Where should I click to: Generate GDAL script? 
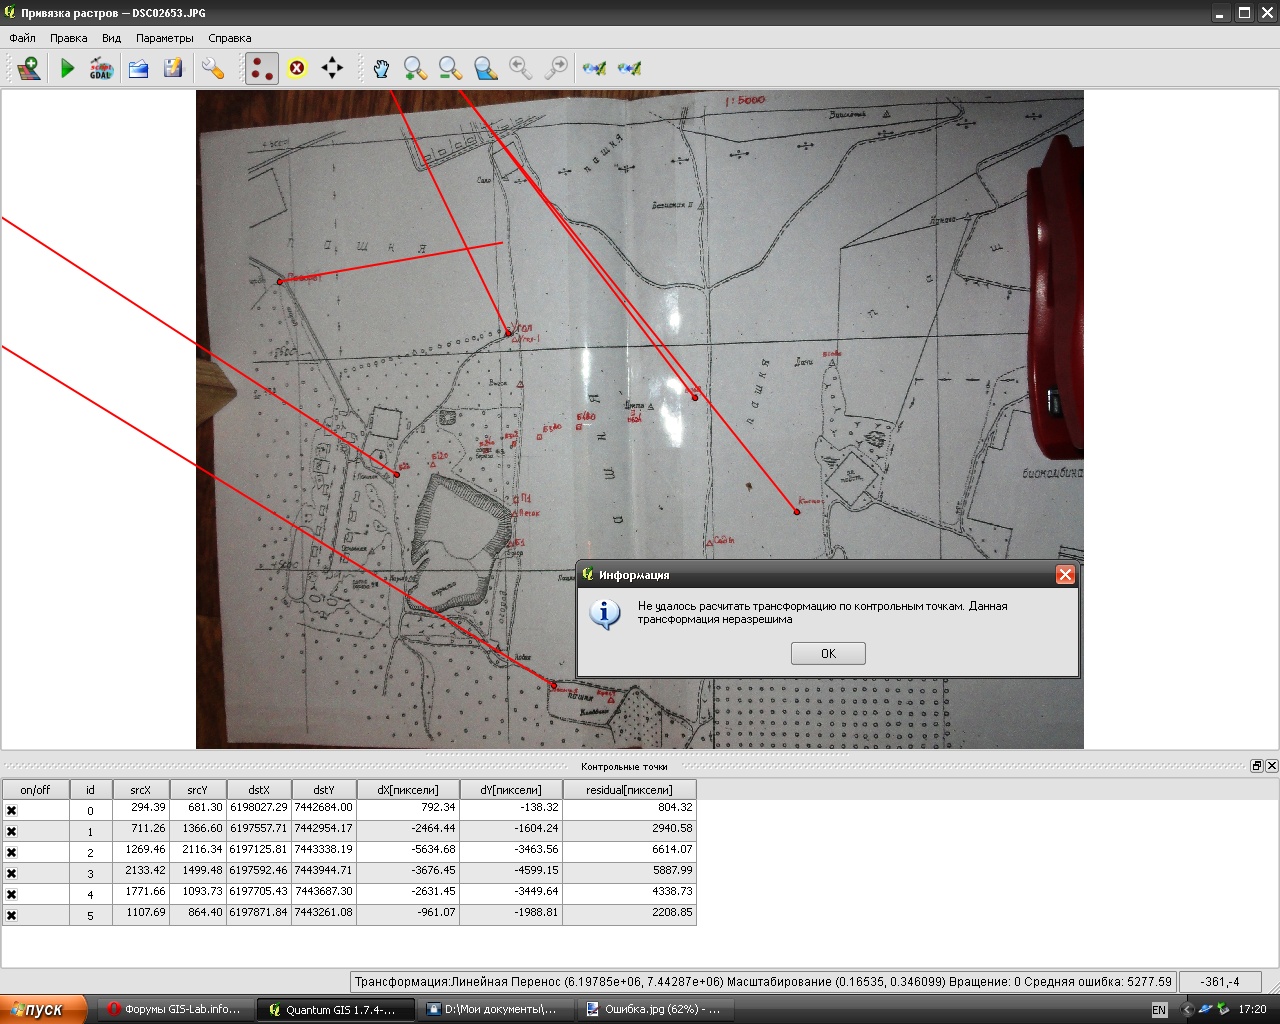click(x=101, y=68)
